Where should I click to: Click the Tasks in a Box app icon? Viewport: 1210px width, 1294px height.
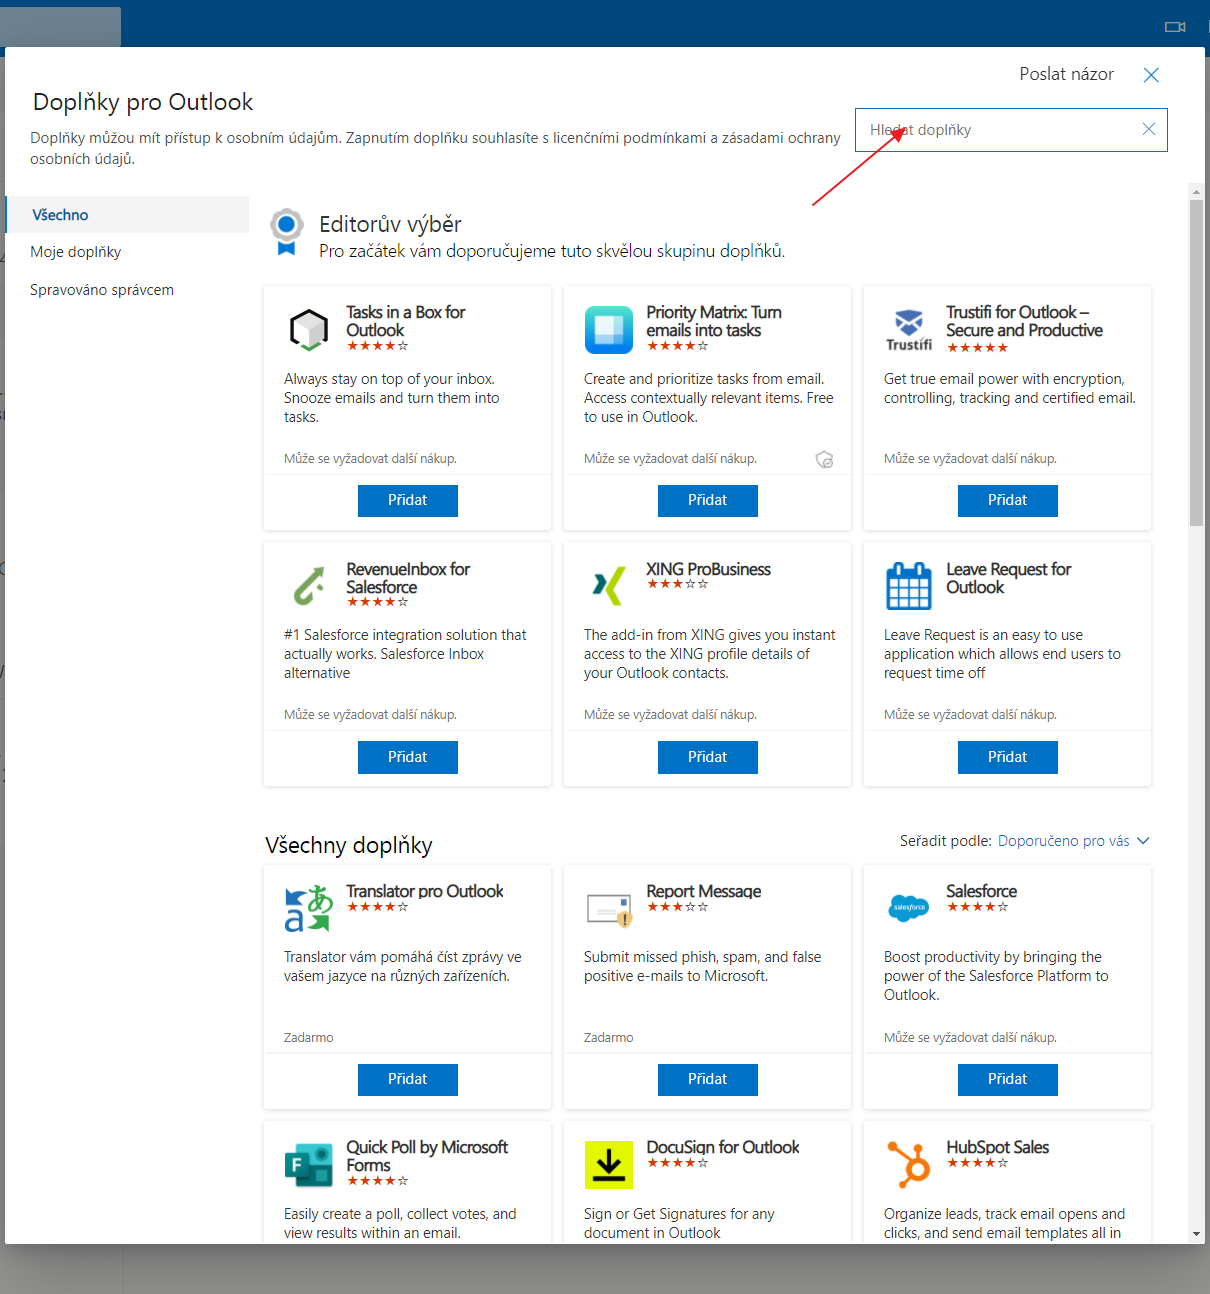pos(308,330)
